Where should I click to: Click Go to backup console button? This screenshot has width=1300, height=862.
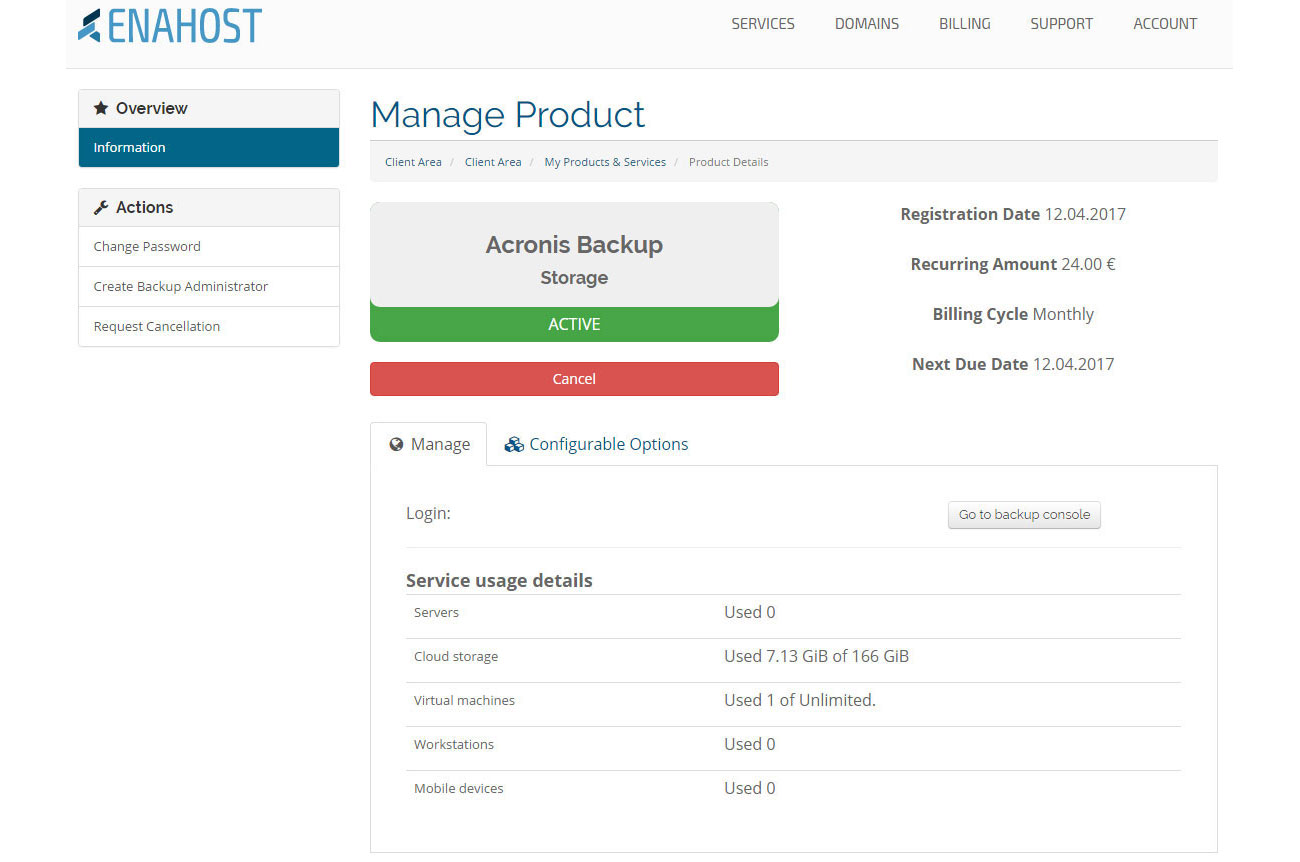[x=1024, y=515]
